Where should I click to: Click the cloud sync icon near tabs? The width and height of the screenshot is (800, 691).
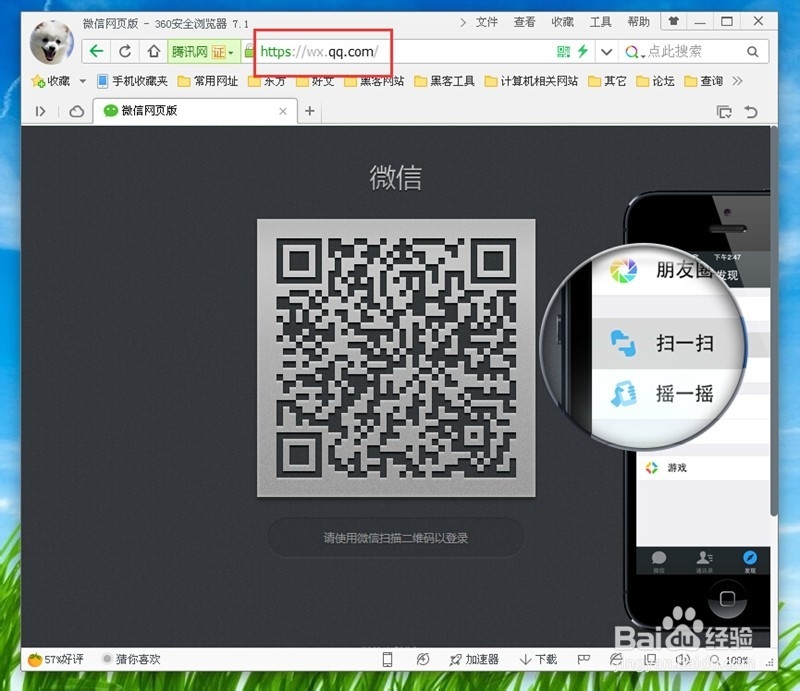[77, 111]
